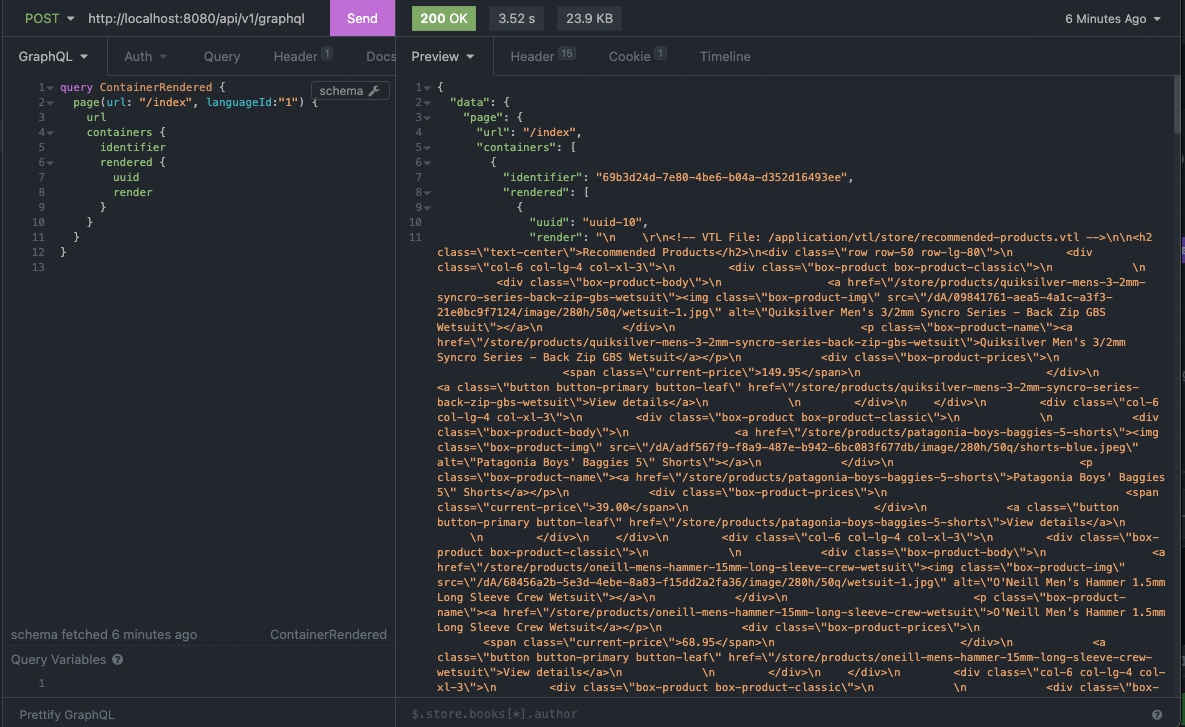Click the "uuid-10" value in response
Screen dimensions: 1185x727
[x=612, y=222]
